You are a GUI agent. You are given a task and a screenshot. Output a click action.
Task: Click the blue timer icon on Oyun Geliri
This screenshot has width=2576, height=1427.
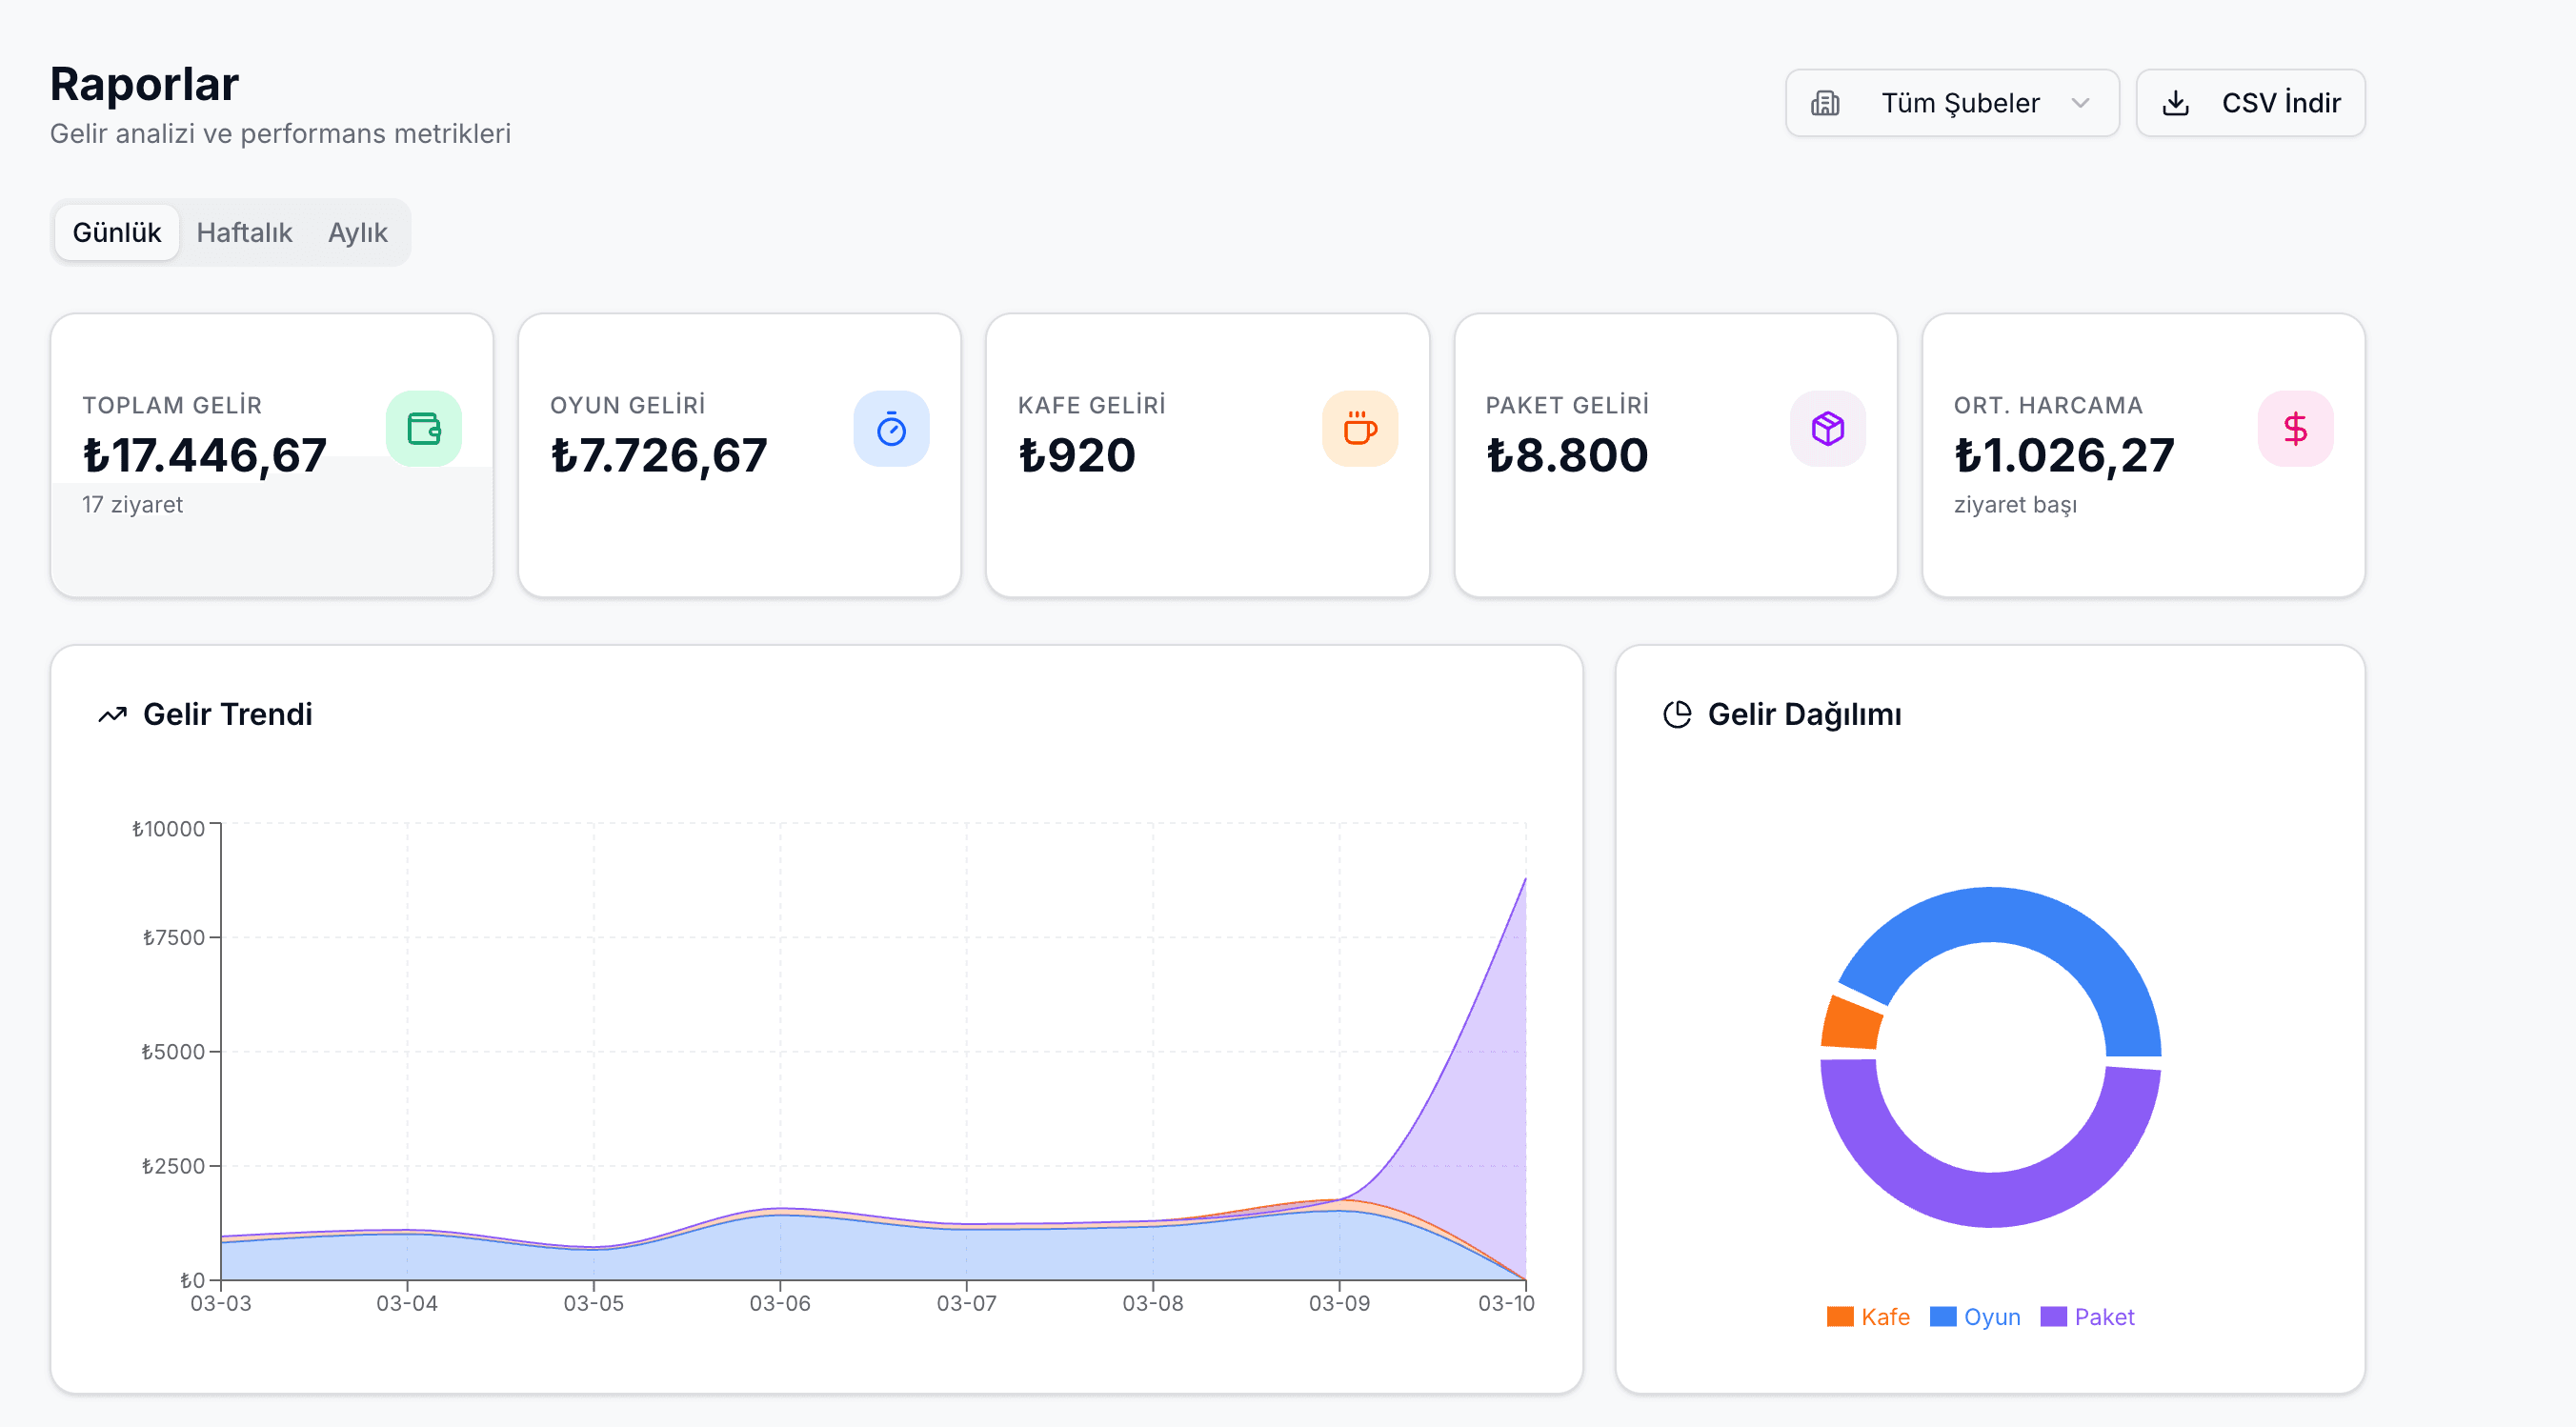(x=891, y=429)
